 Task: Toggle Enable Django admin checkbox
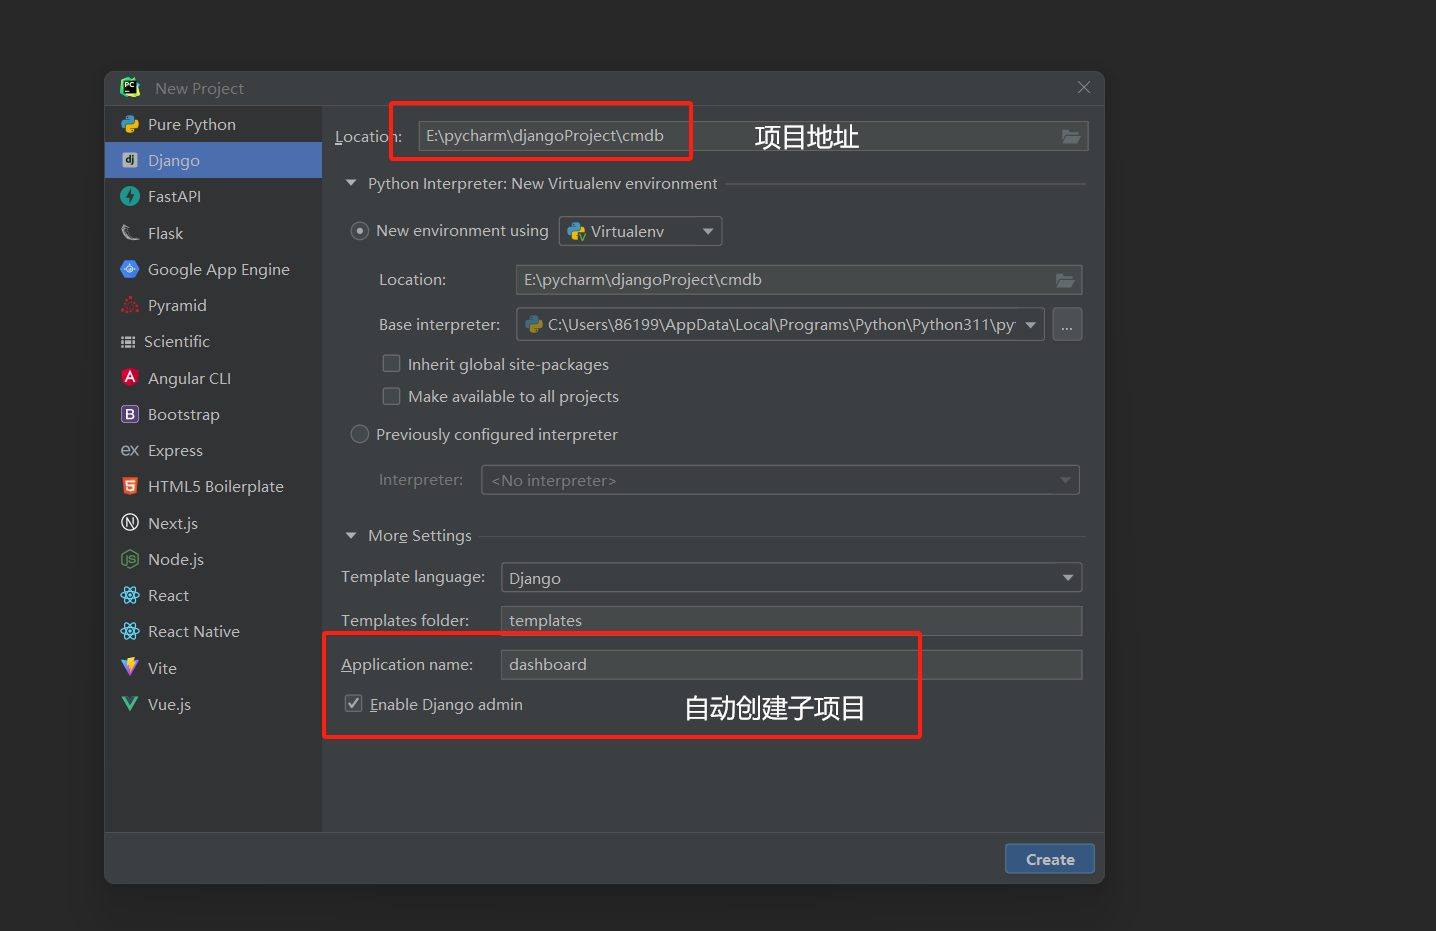coord(353,704)
